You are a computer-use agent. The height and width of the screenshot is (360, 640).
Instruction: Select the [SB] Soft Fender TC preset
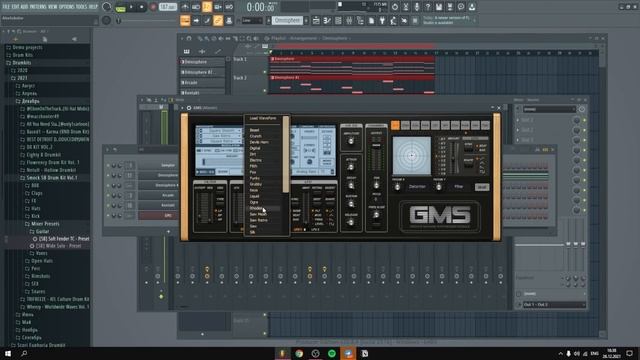pyautogui.click(x=60, y=239)
